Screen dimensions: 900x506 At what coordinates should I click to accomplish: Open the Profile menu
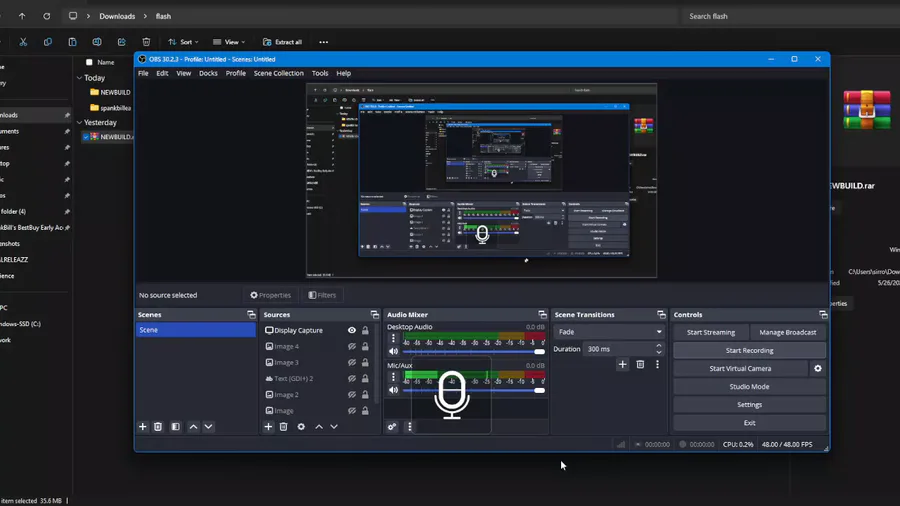coord(235,73)
